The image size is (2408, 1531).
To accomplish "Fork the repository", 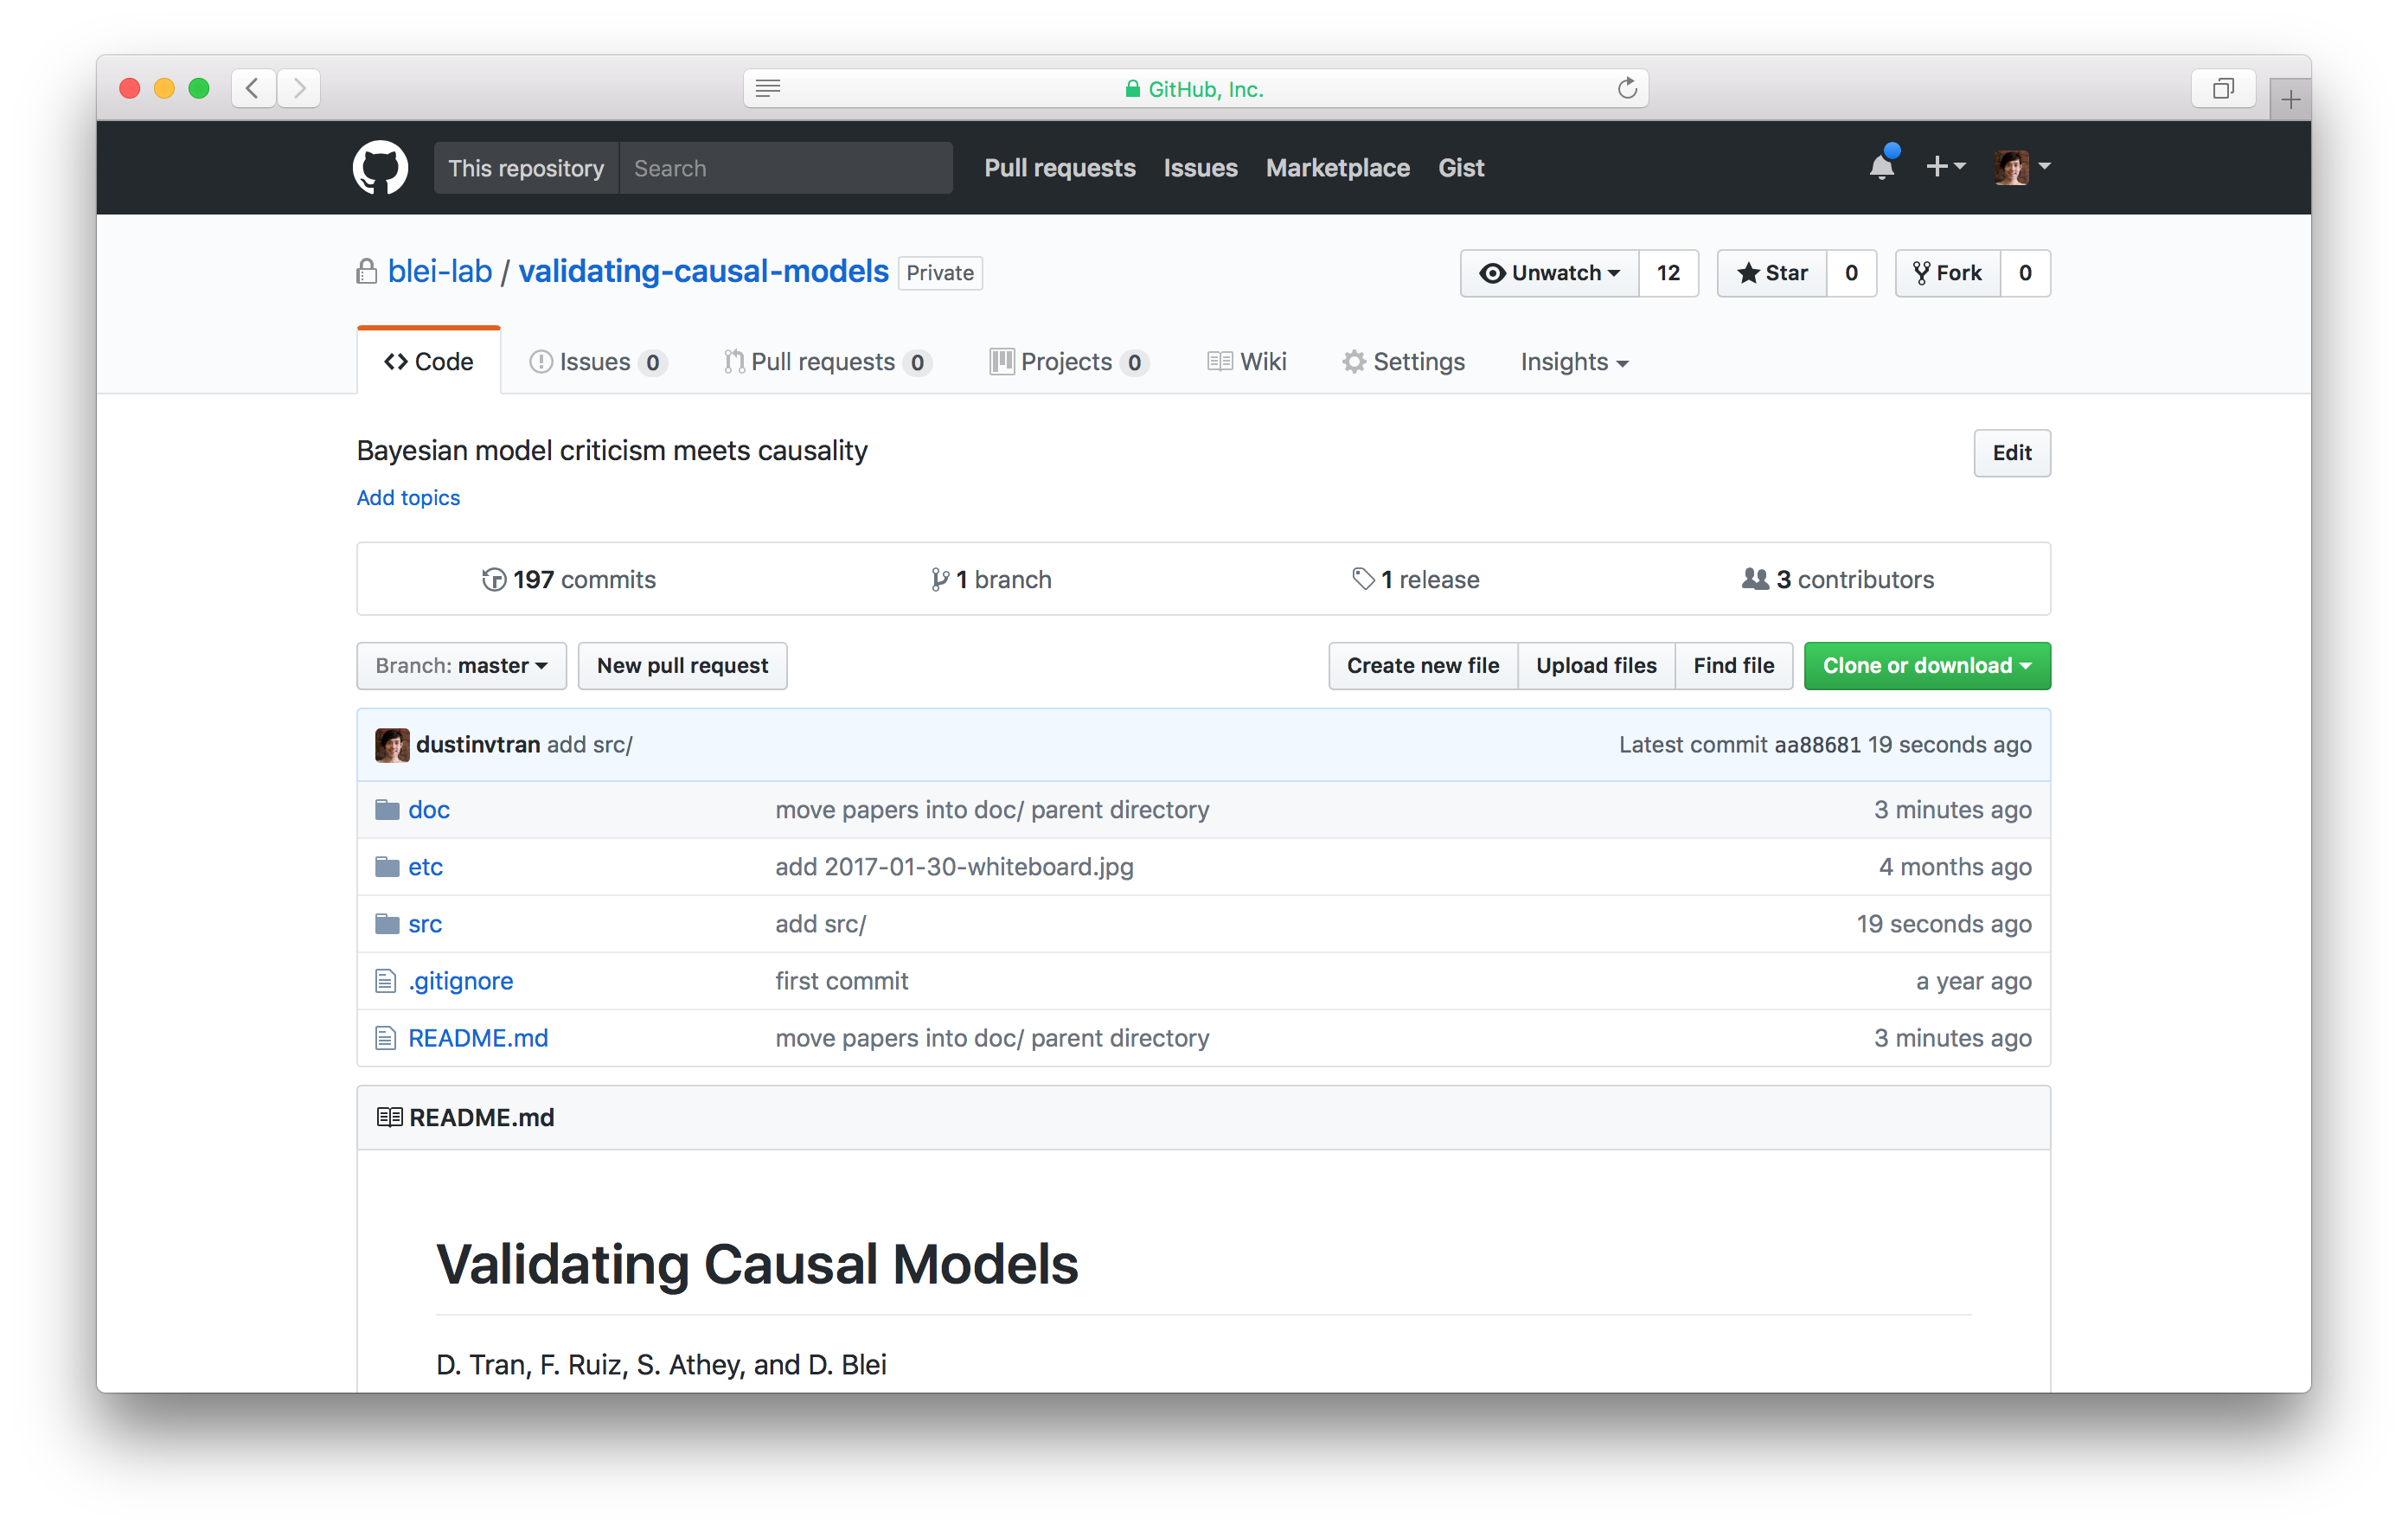I will pos(1947,273).
